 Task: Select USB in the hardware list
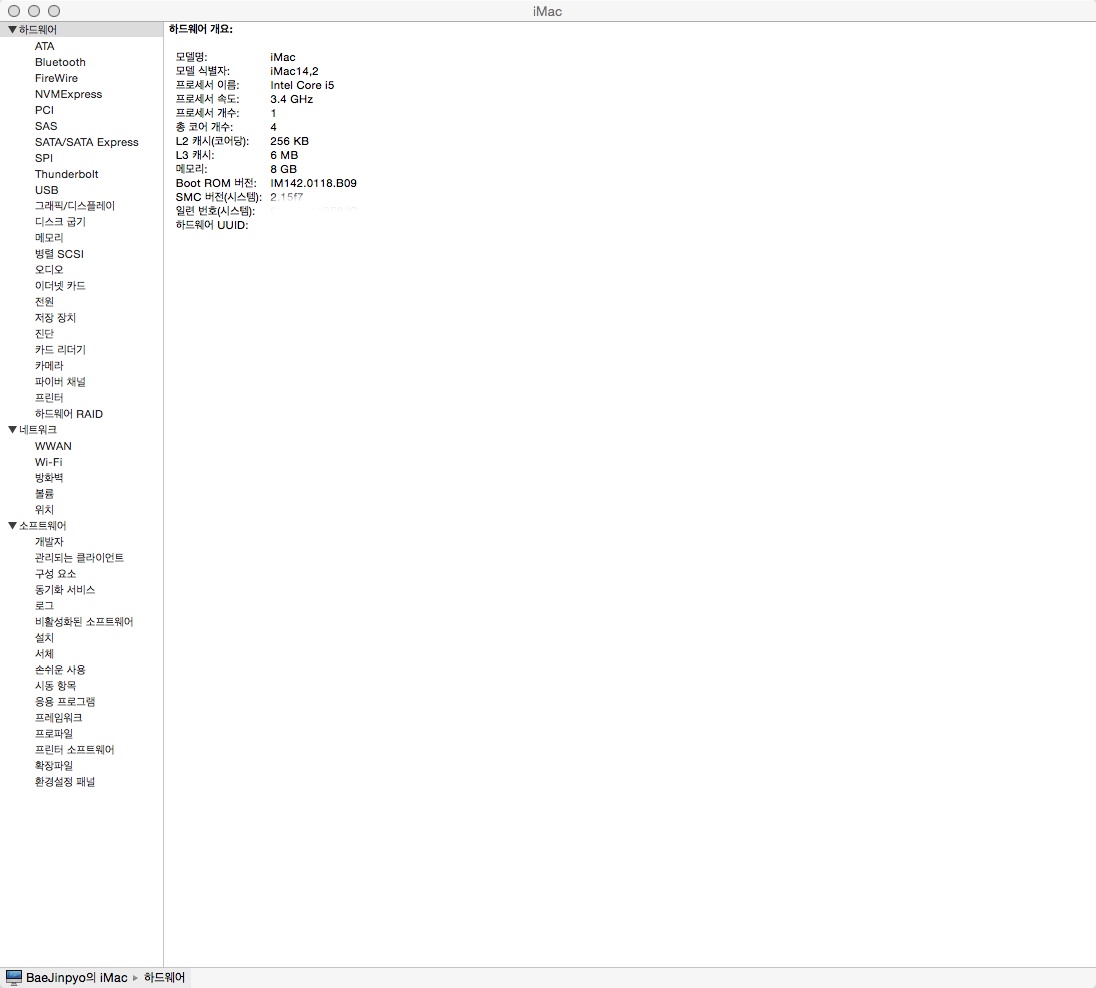pyautogui.click(x=46, y=190)
